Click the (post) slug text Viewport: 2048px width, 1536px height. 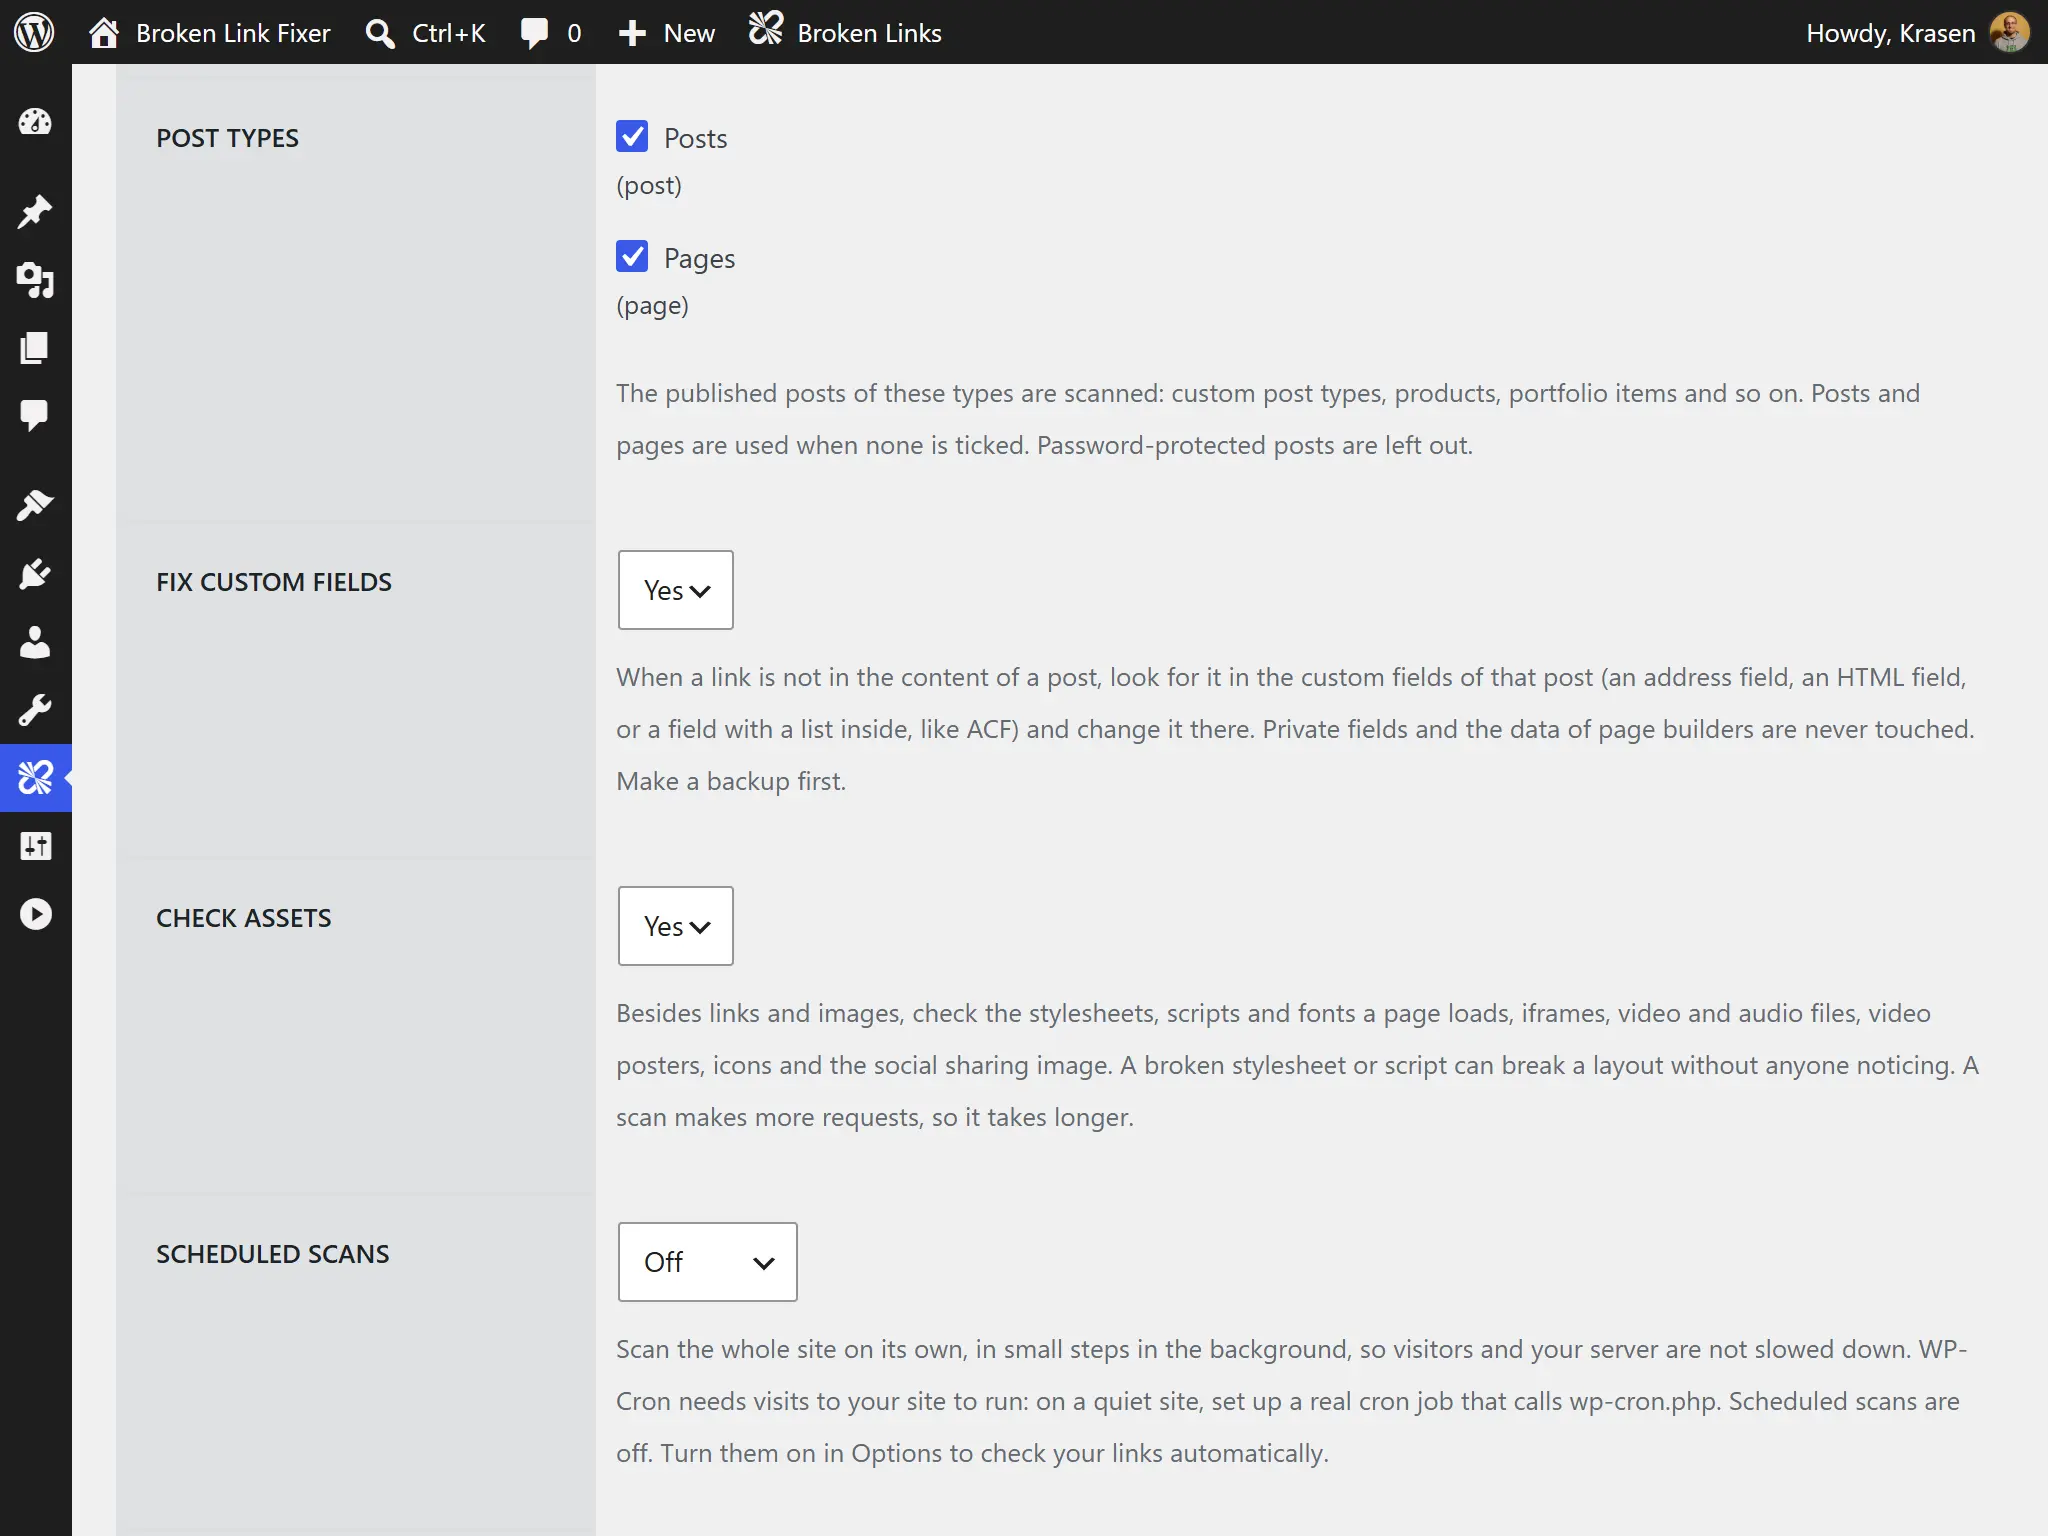coord(649,186)
